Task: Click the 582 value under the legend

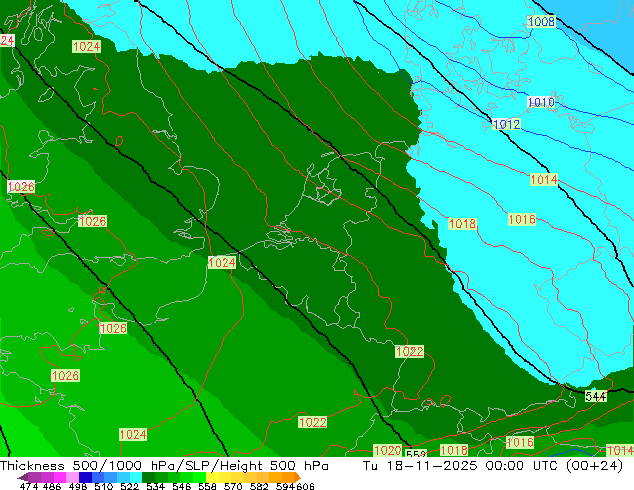Action: click(259, 486)
